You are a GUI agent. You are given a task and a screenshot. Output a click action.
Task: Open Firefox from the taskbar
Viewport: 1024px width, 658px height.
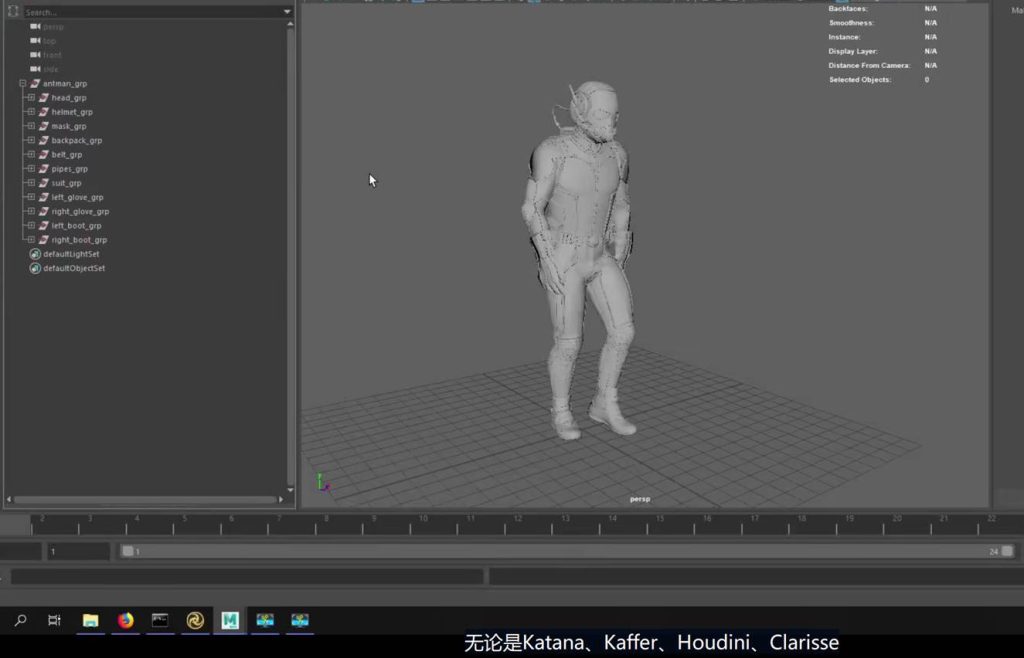125,620
